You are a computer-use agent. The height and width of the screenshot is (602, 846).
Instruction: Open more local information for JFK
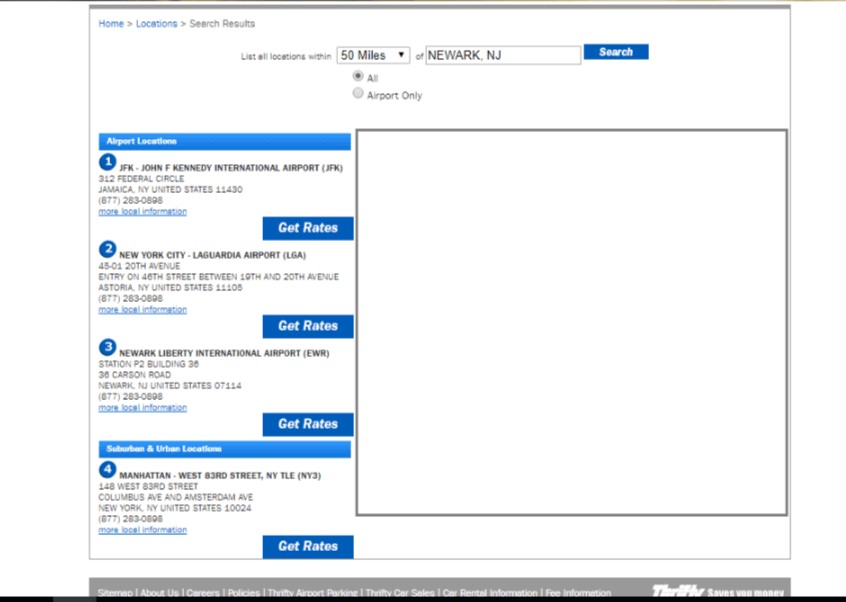(142, 211)
